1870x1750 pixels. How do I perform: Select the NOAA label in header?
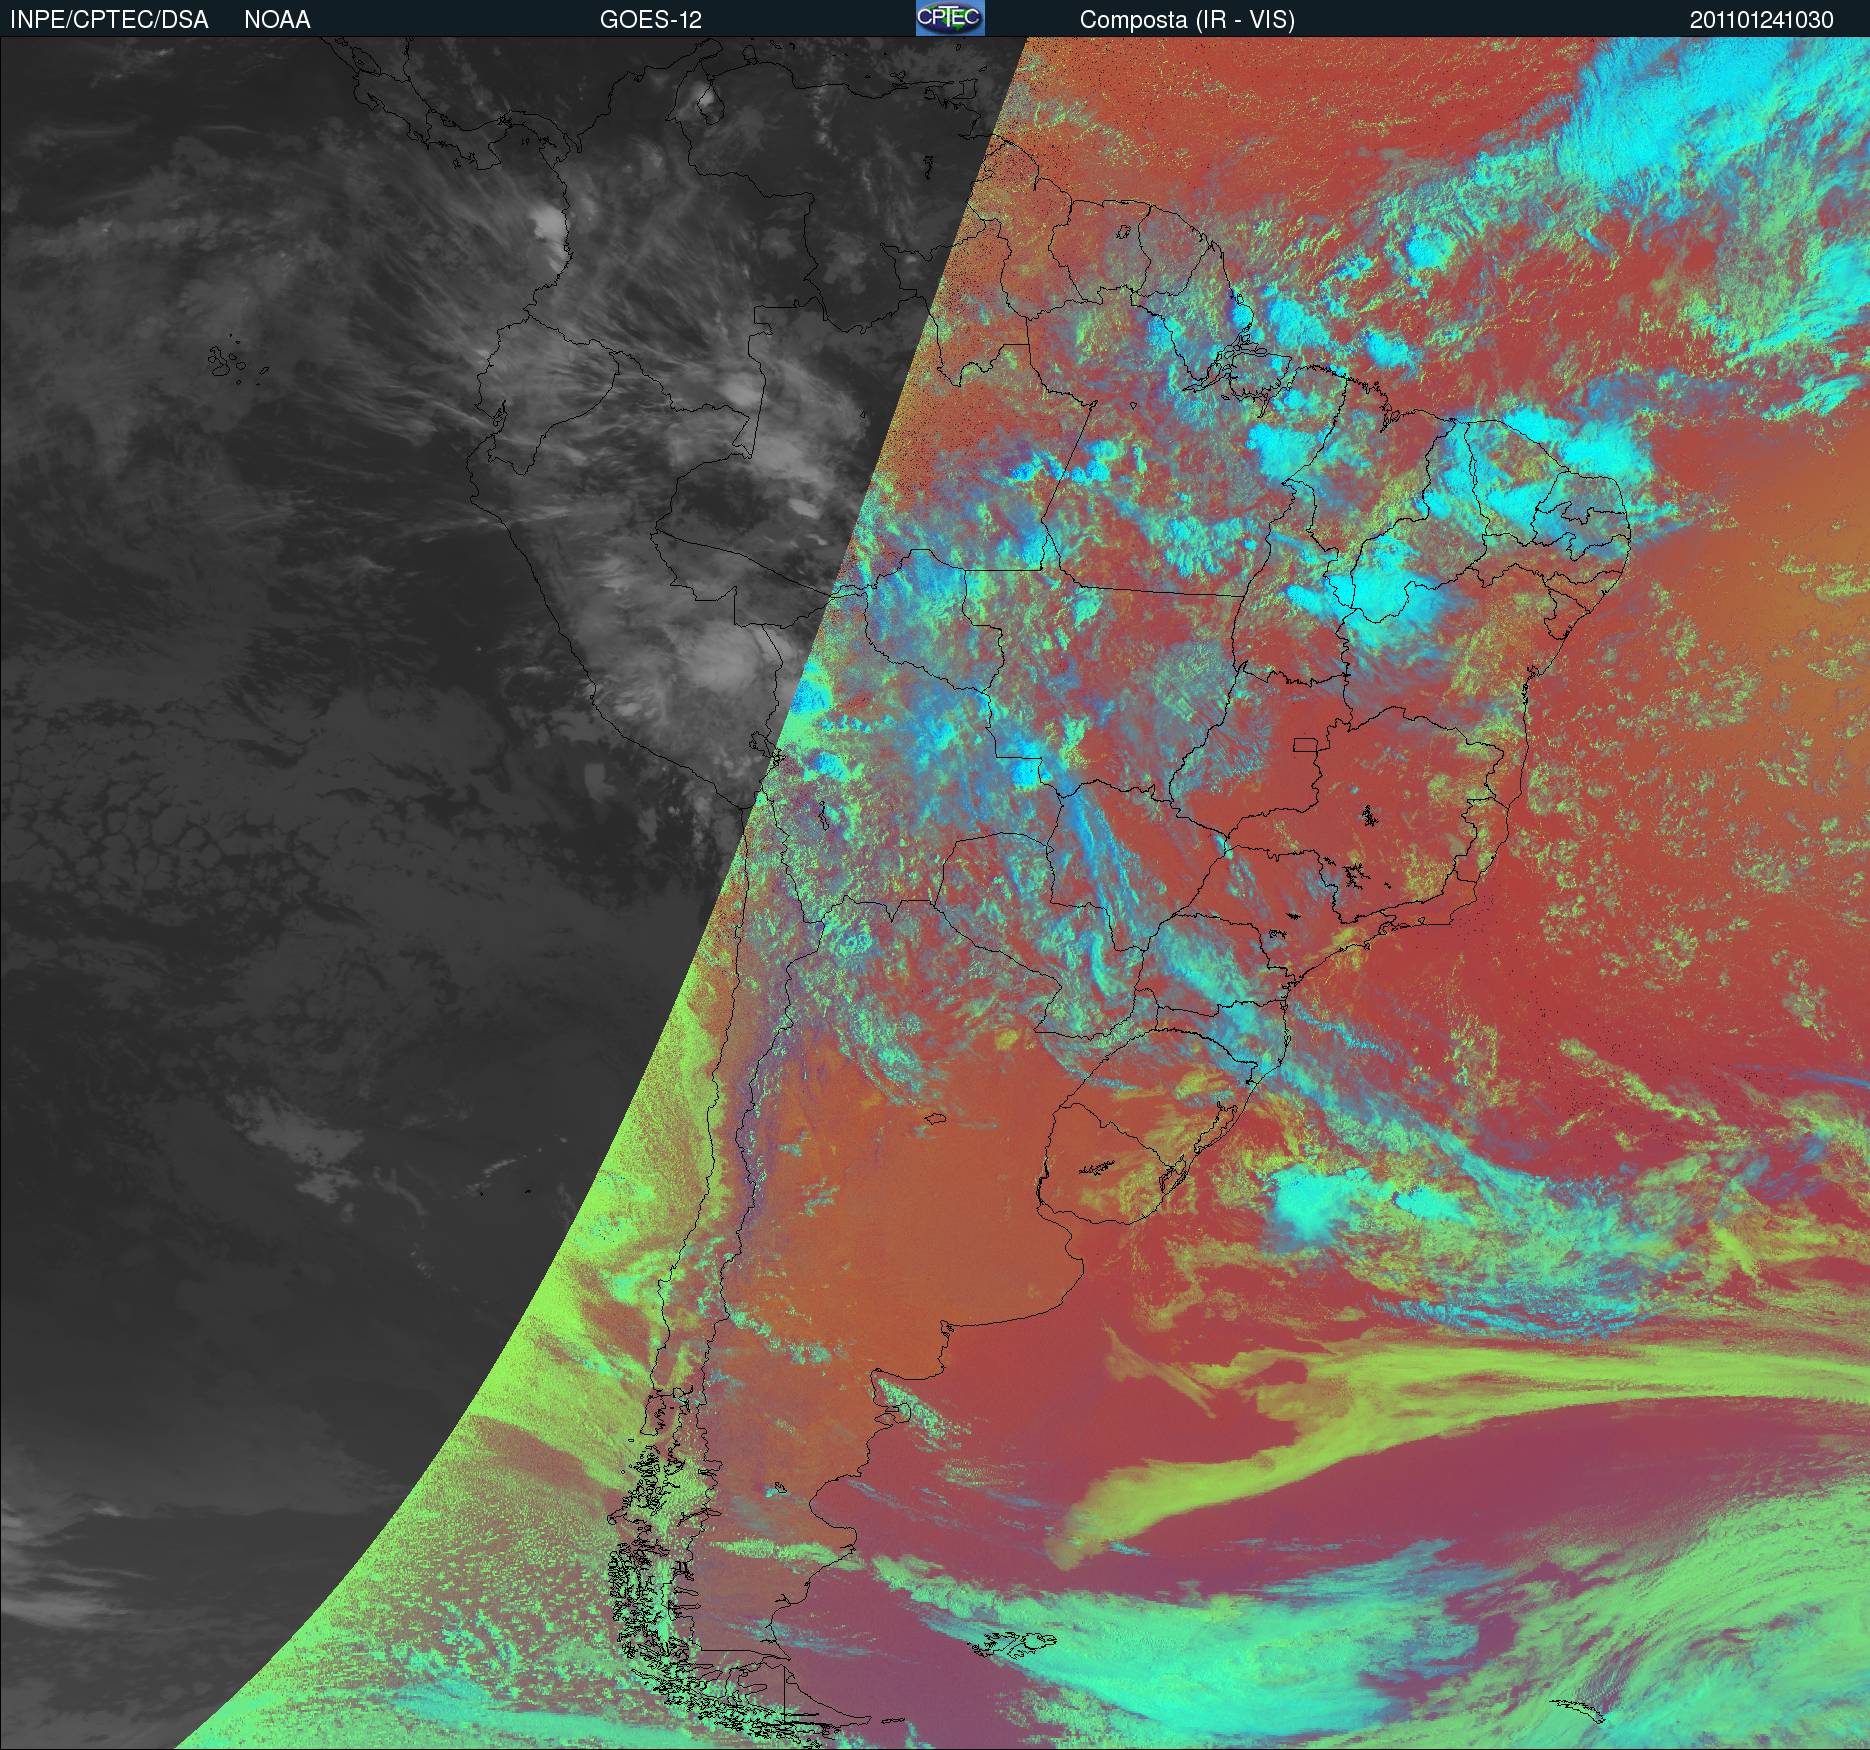(x=277, y=20)
